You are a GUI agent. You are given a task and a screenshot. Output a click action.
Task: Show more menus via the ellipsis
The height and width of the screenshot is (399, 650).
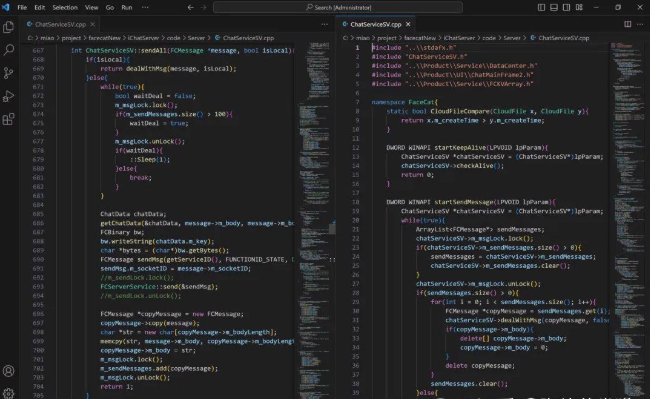145,7
